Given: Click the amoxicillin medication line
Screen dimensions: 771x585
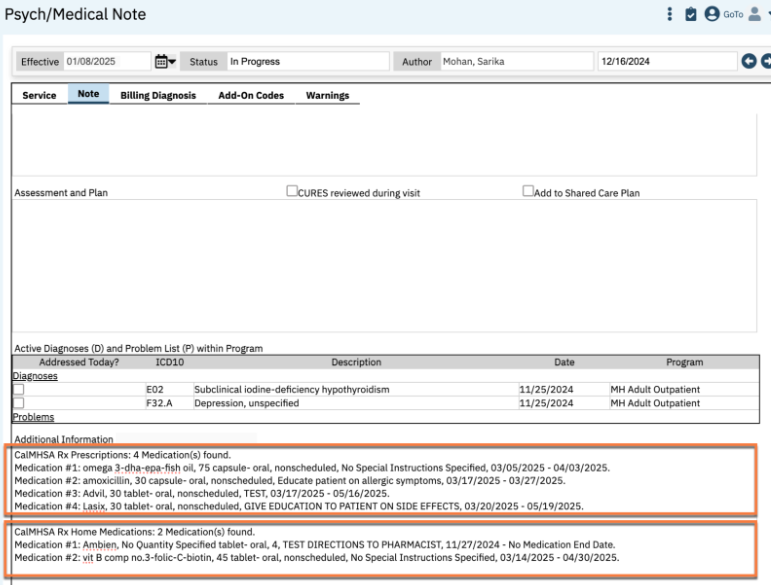Looking at the screenshot, I should [290, 480].
